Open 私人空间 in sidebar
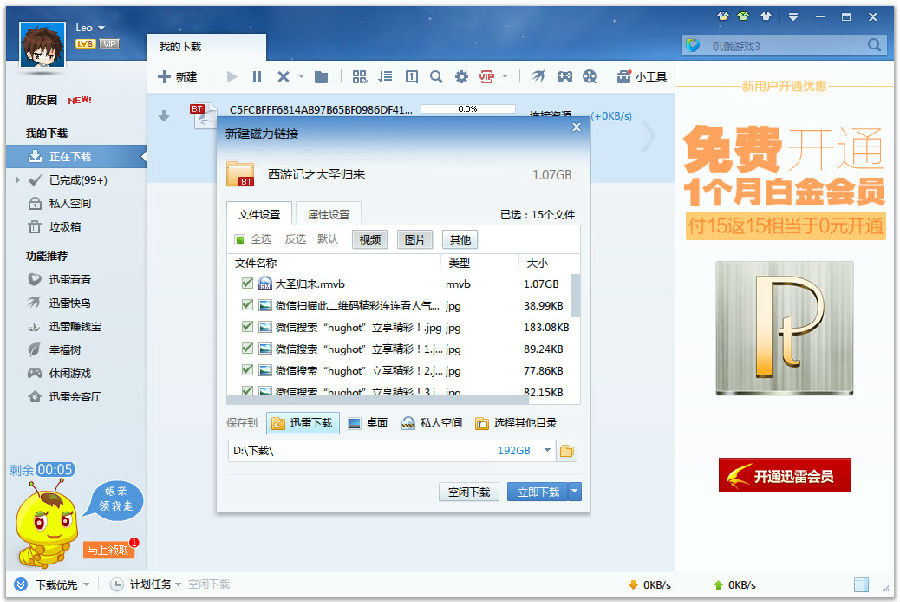Screen dimensions: 900x602 pyautogui.click(x=69, y=204)
